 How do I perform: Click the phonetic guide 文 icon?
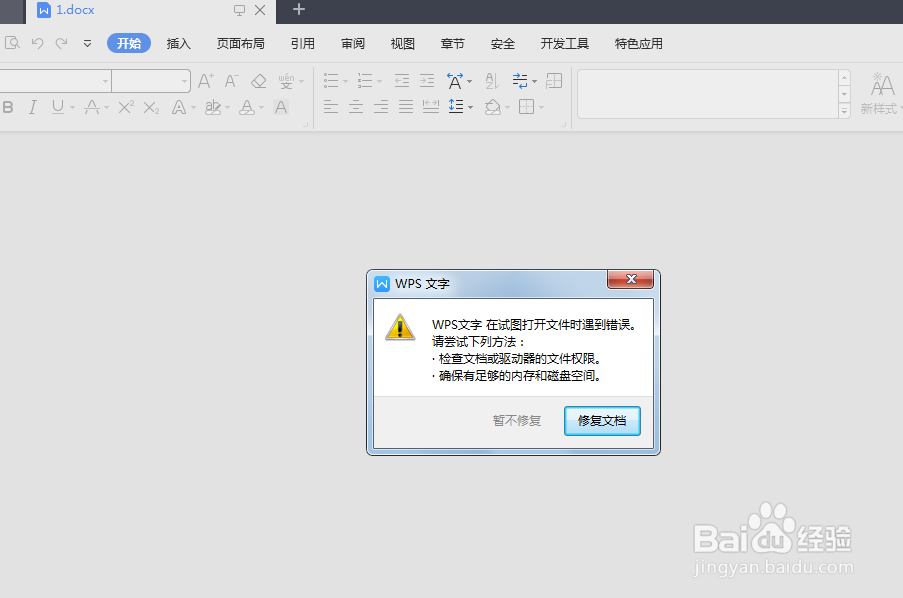coord(286,81)
